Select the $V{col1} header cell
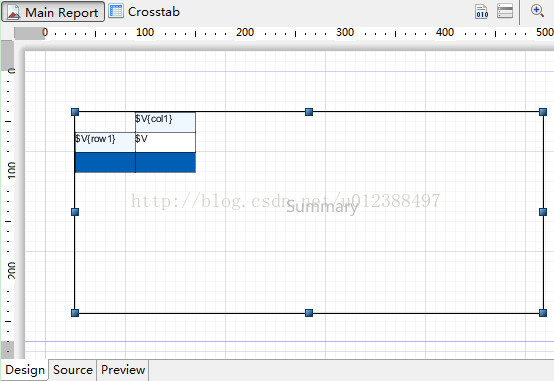The image size is (554, 381). tap(165, 122)
